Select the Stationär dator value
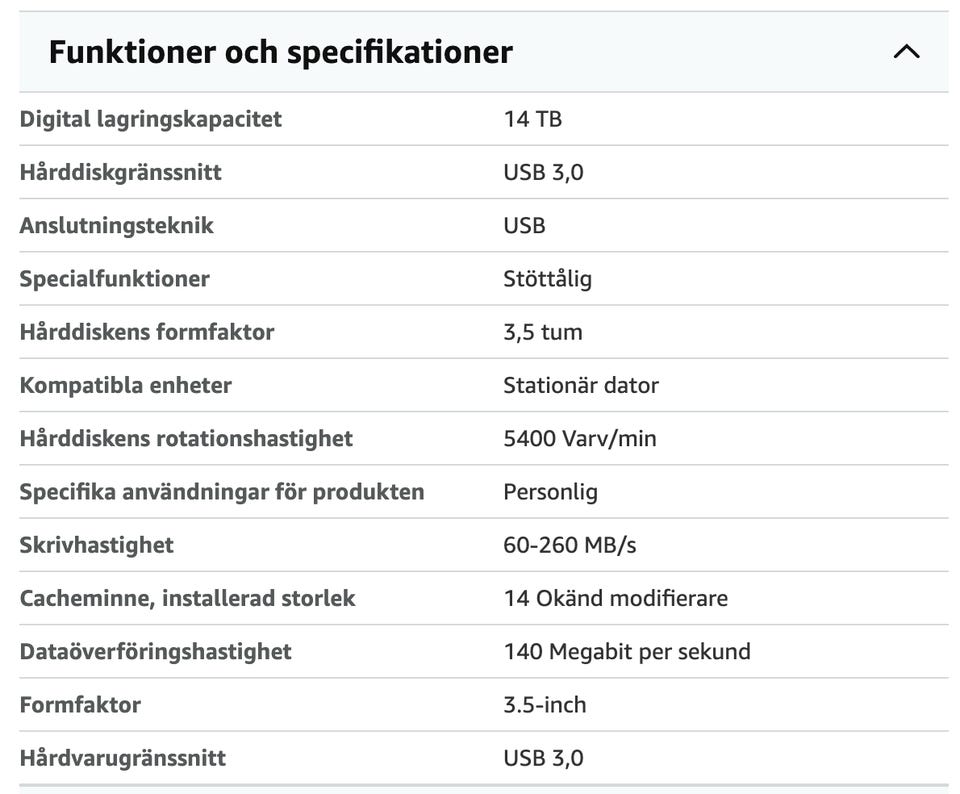Viewport: 960px width, 794px height. [x=580, y=385]
